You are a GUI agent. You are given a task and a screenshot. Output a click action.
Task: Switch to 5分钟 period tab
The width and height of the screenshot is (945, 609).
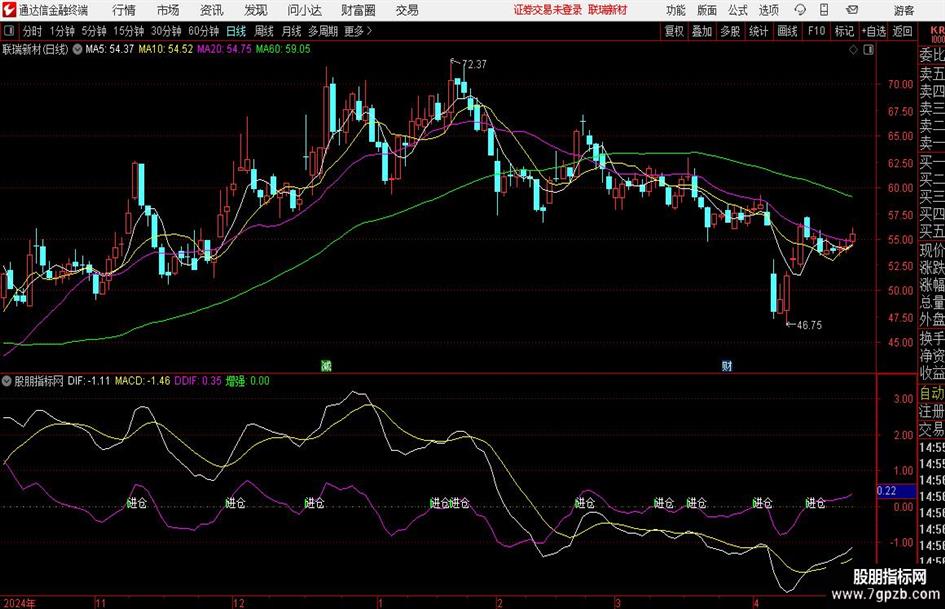coord(94,31)
